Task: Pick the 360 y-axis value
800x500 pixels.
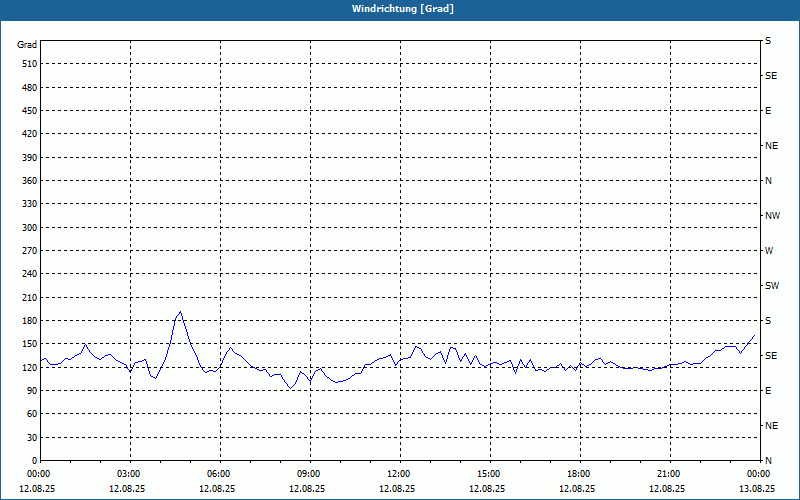Action: pyautogui.click(x=30, y=181)
